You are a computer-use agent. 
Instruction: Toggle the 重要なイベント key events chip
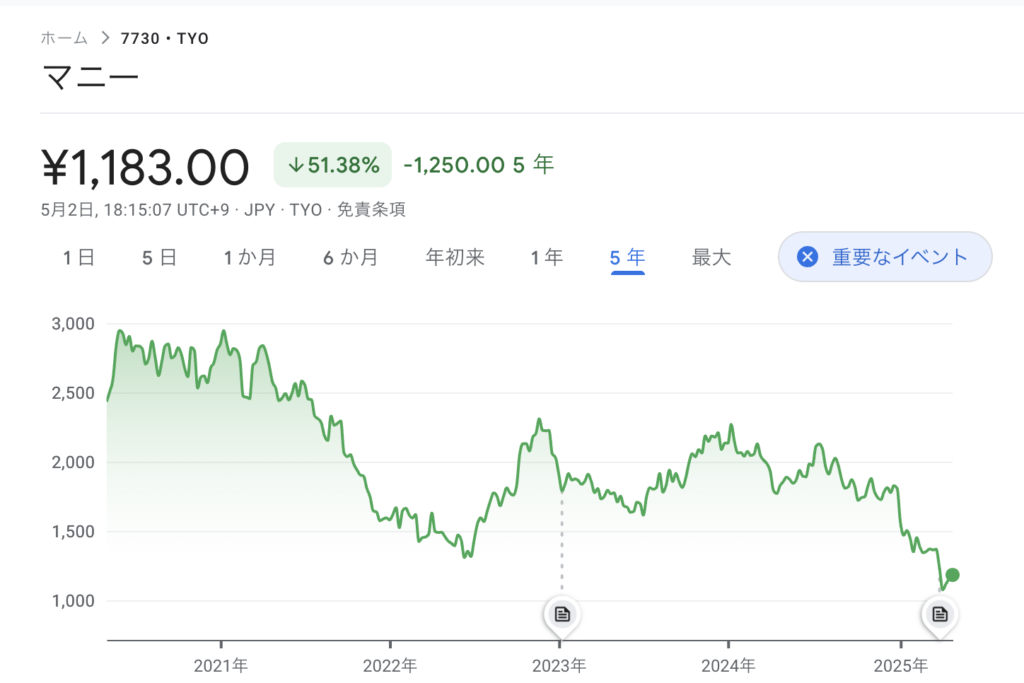[x=885, y=257]
